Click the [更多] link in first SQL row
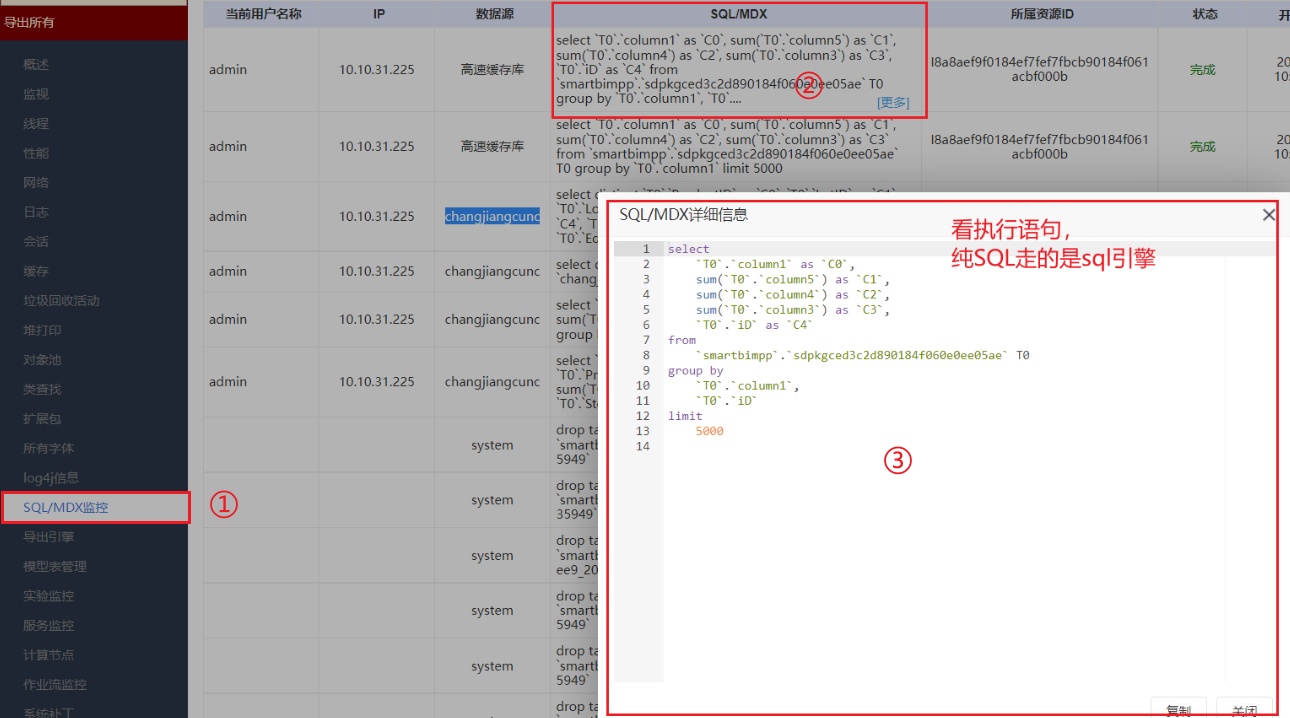The image size is (1290, 718). click(892, 102)
